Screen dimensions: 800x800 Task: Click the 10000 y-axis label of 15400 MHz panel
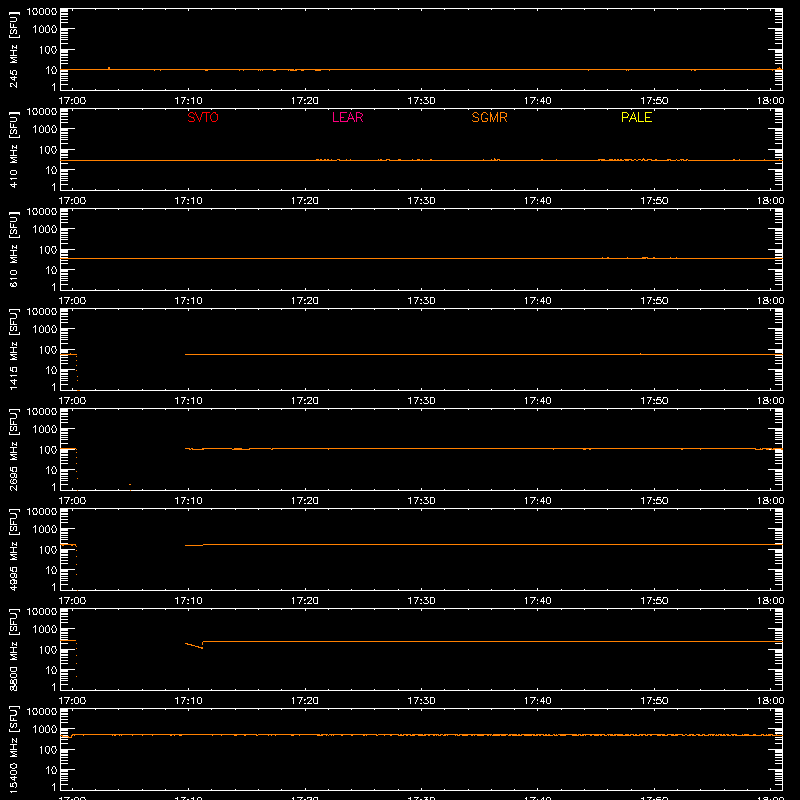(42, 712)
